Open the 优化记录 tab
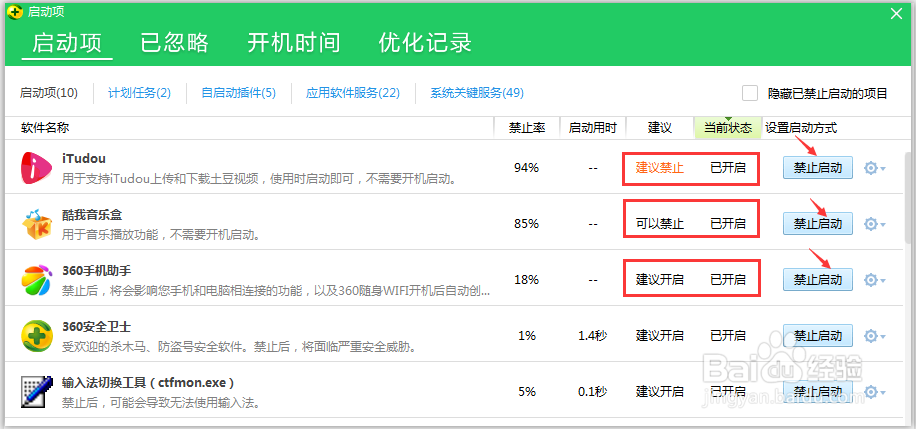This screenshot has height=429, width=916. click(425, 43)
